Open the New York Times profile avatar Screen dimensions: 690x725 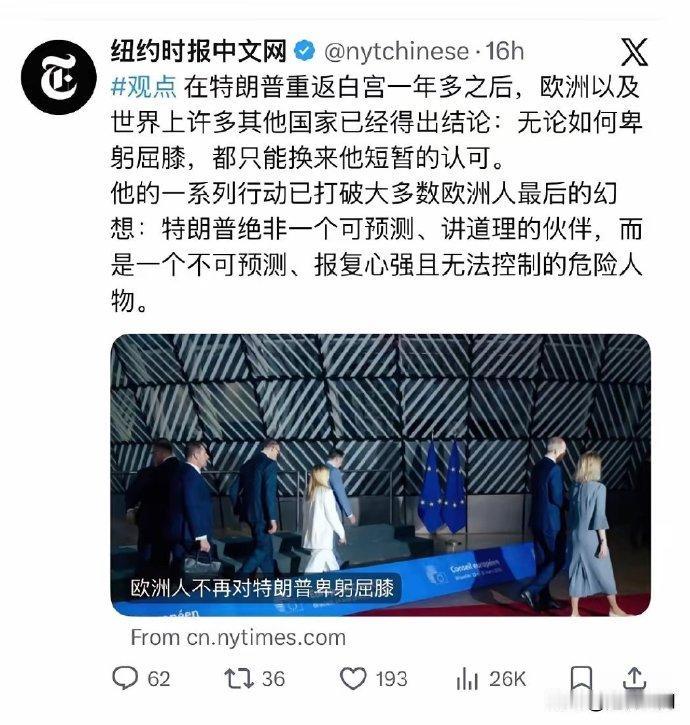59,77
